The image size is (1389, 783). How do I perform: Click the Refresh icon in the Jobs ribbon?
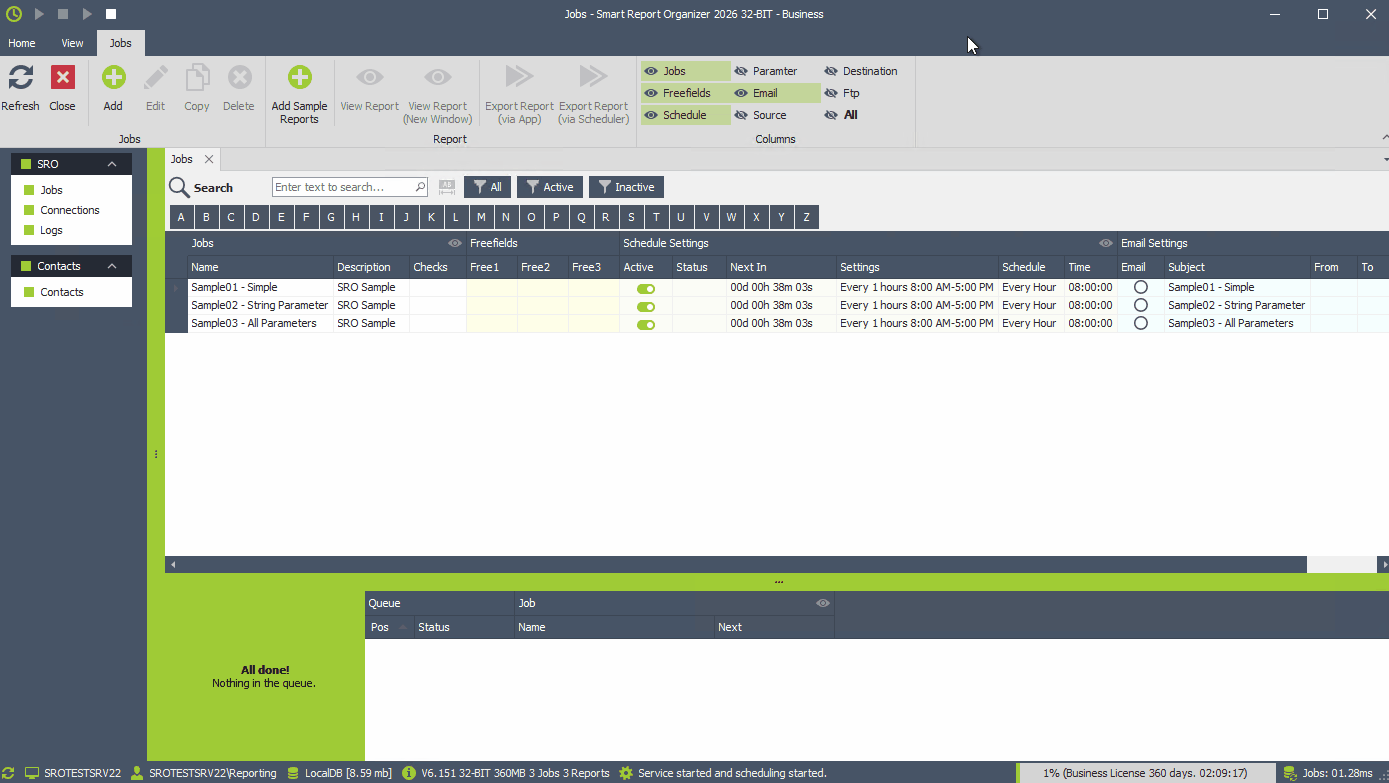point(20,78)
